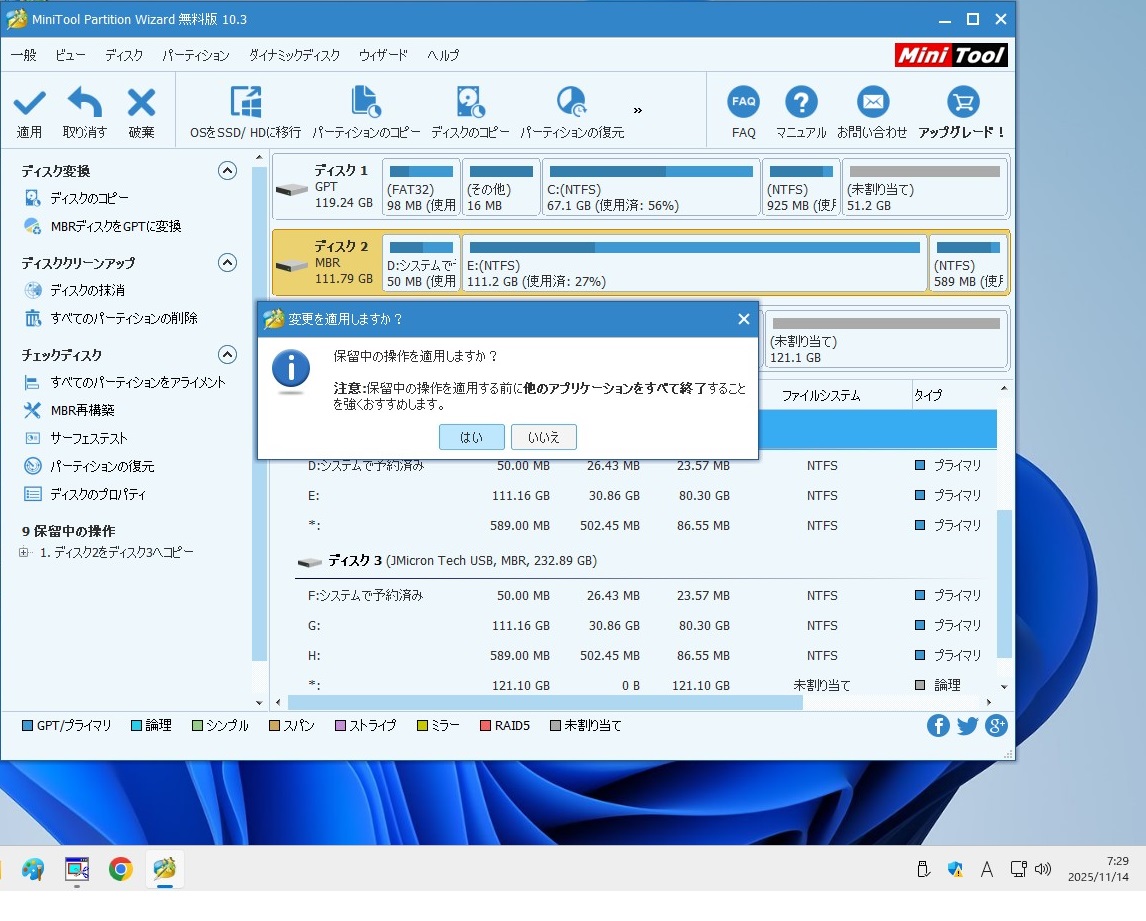Viewport: 1146px width, 921px height.
Task: Open the ウィザード menu
Action: click(x=383, y=55)
